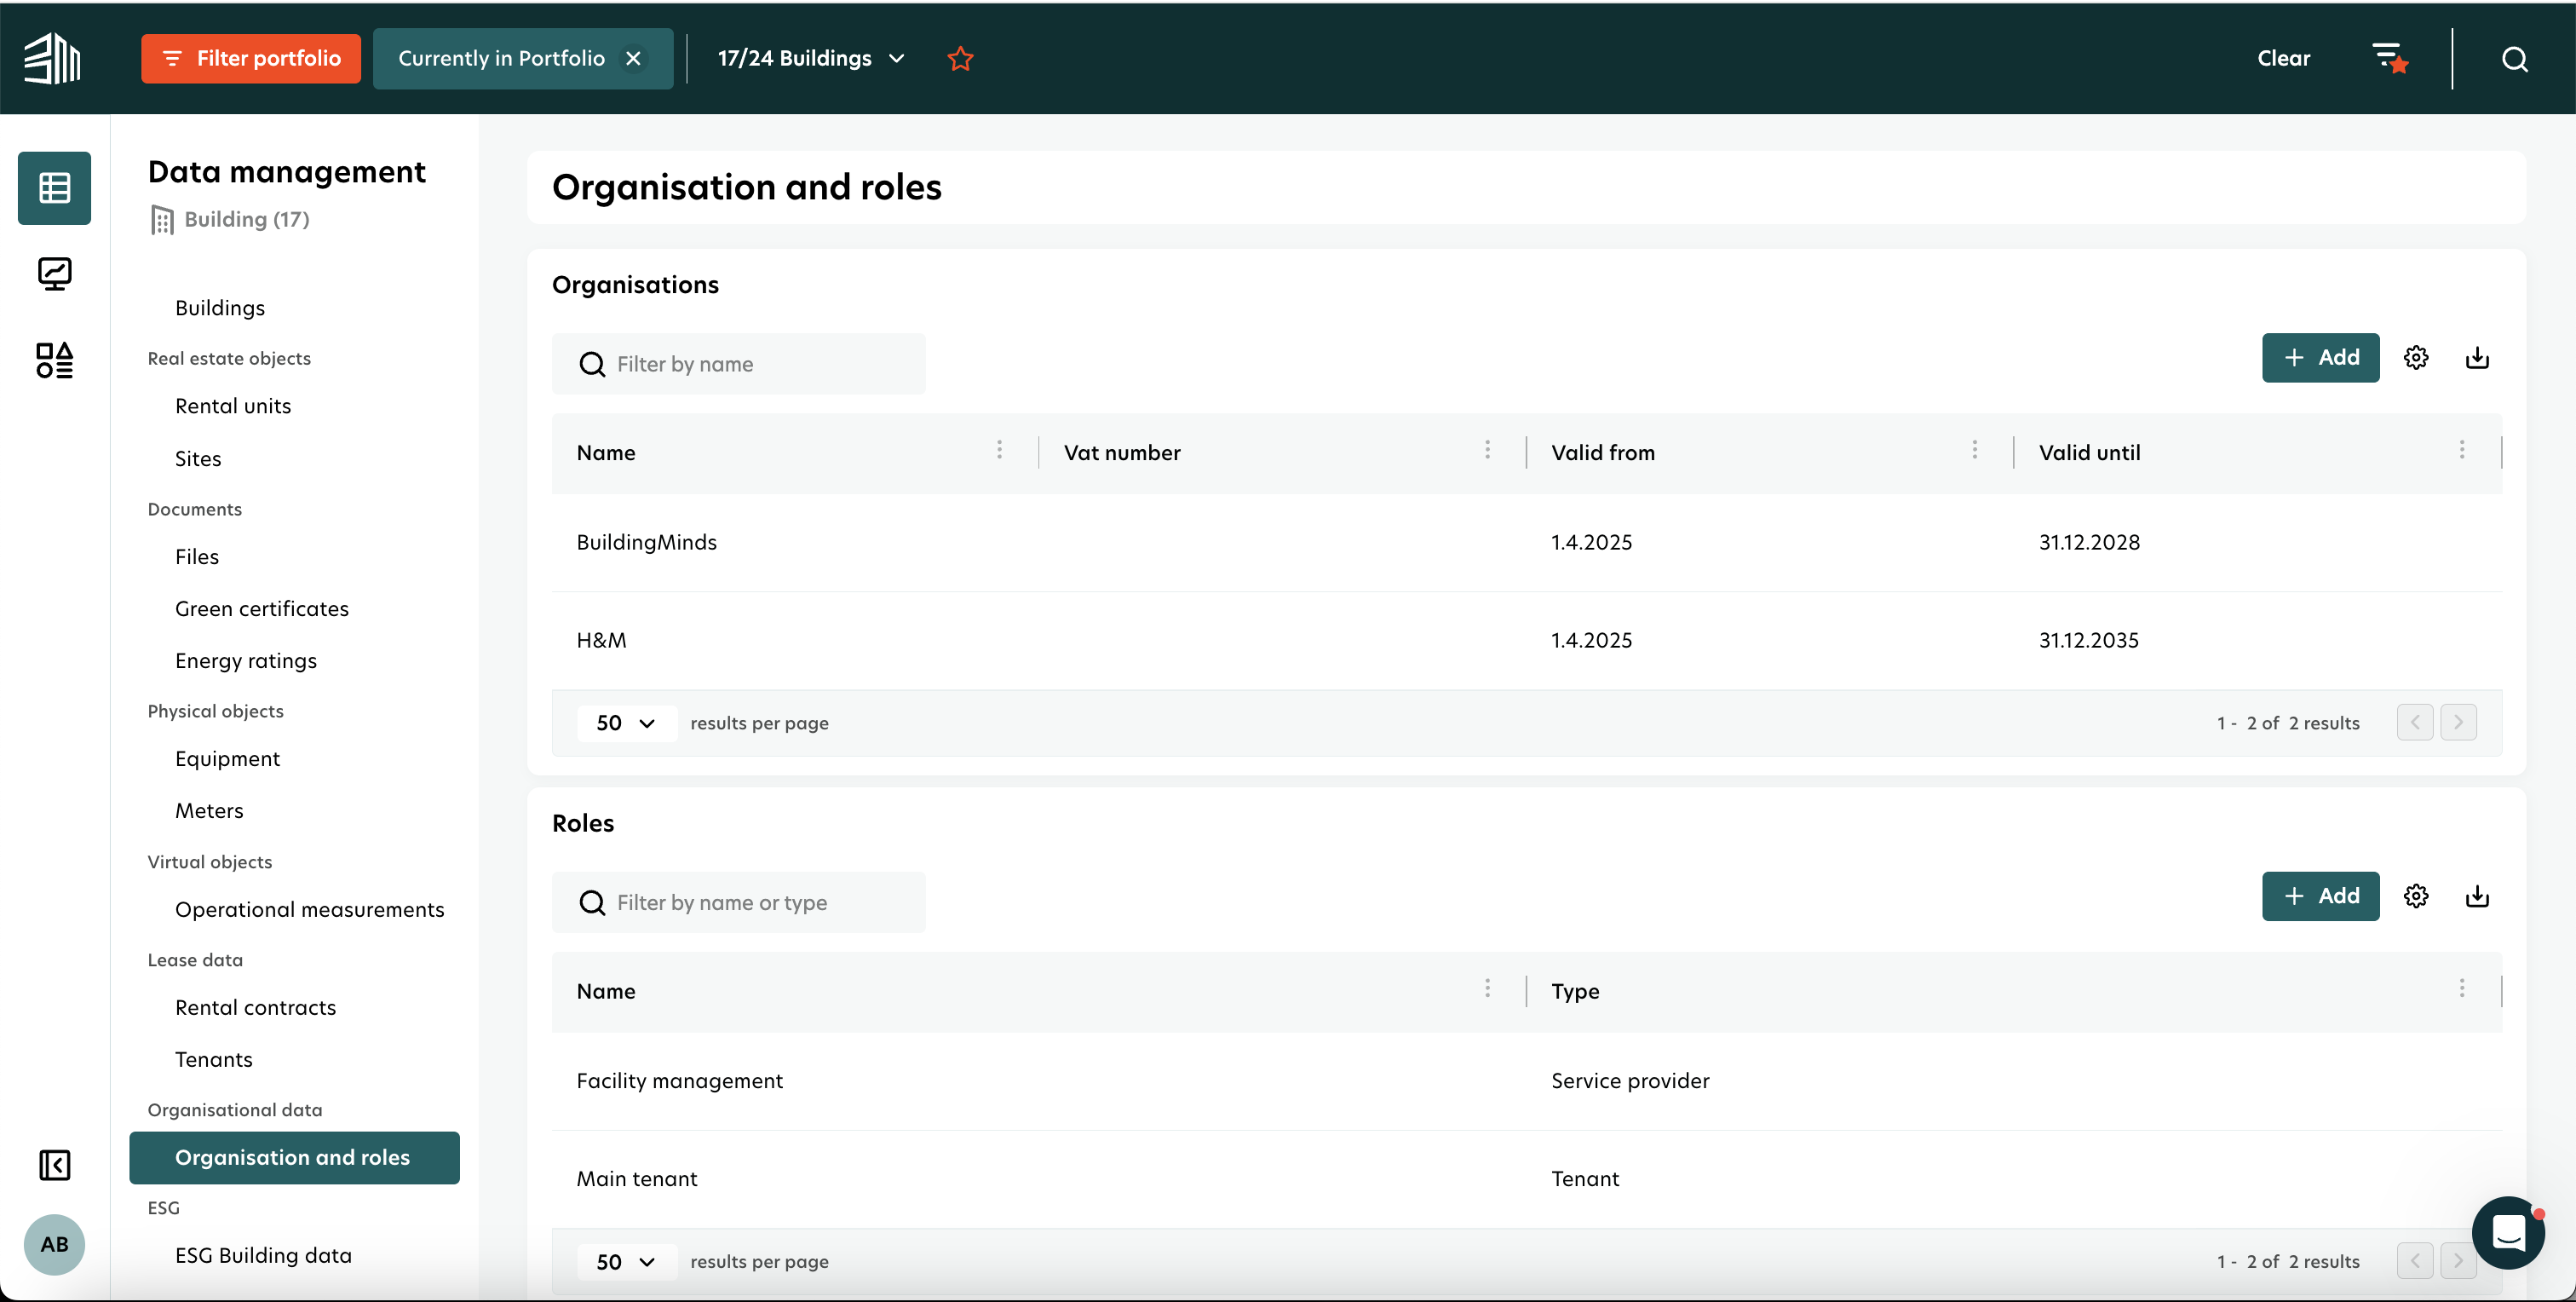Click the search magnifier in top bar
This screenshot has width=2576, height=1302.
click(2514, 59)
